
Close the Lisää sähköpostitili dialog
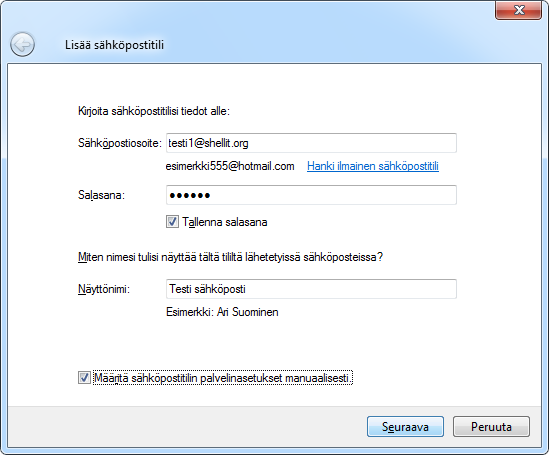[x=519, y=10]
